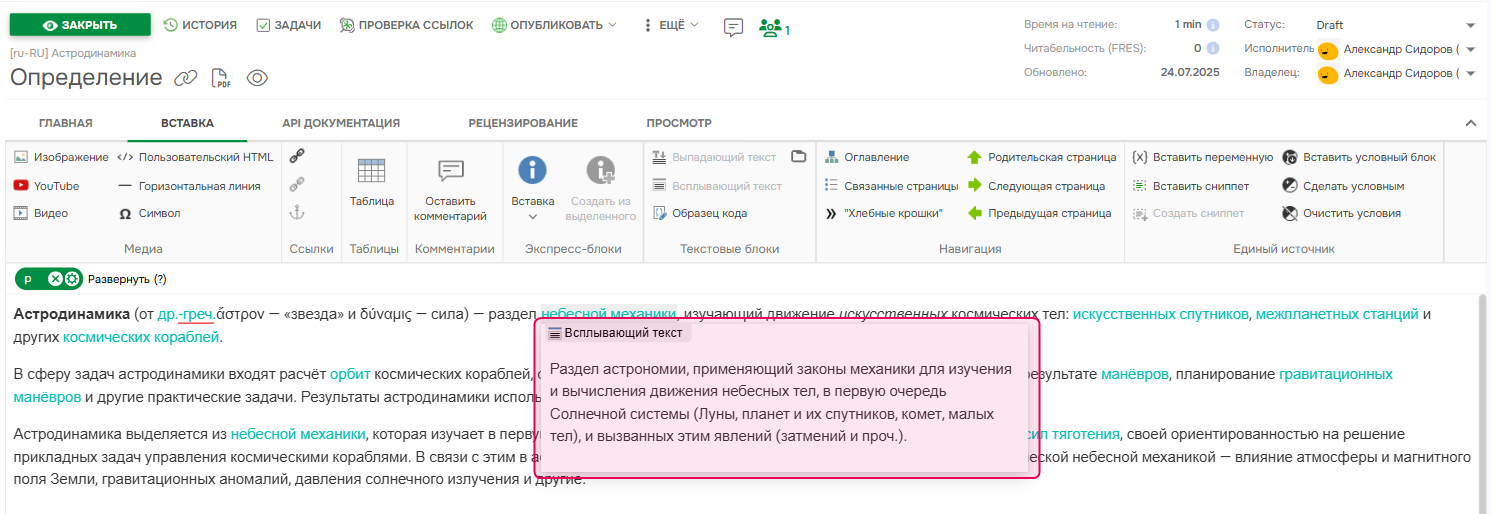Toggle preview eye icon beside title
Viewport: 1491px width, 514px height.
257,78
